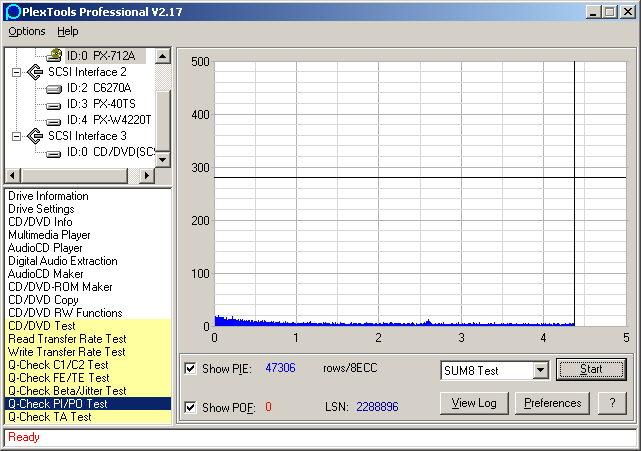This screenshot has height=451, width=641.
Task: Click the tree's scroll up arrow
Action: pyautogui.click(x=163, y=56)
